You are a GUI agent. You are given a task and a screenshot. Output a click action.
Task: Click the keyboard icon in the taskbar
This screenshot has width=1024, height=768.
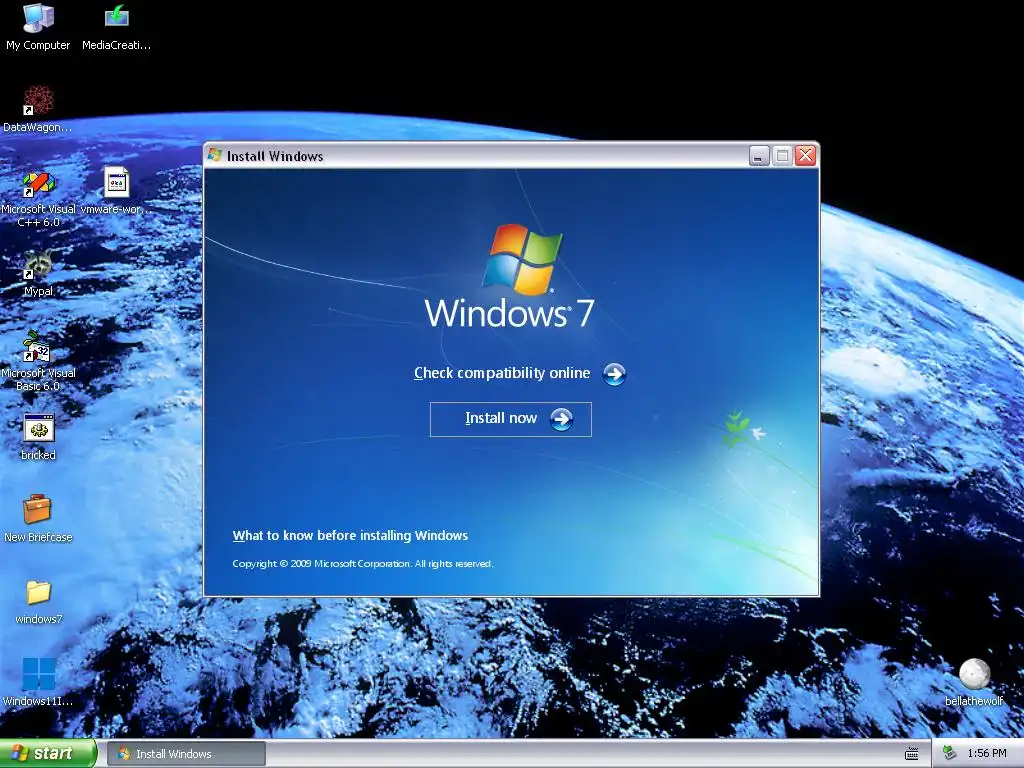coord(912,754)
